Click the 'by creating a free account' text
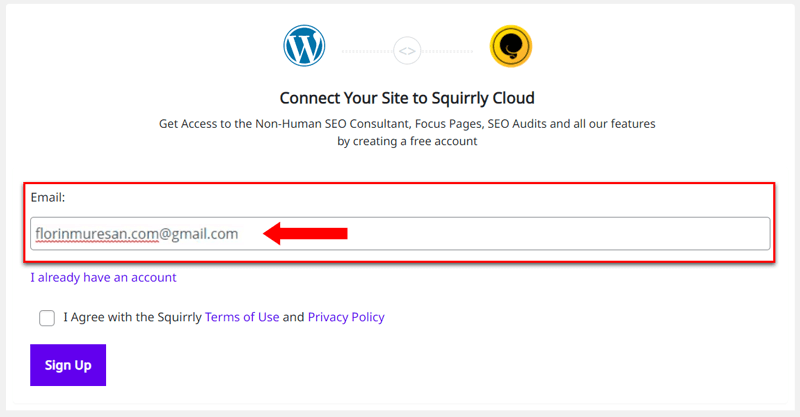 pos(407,141)
